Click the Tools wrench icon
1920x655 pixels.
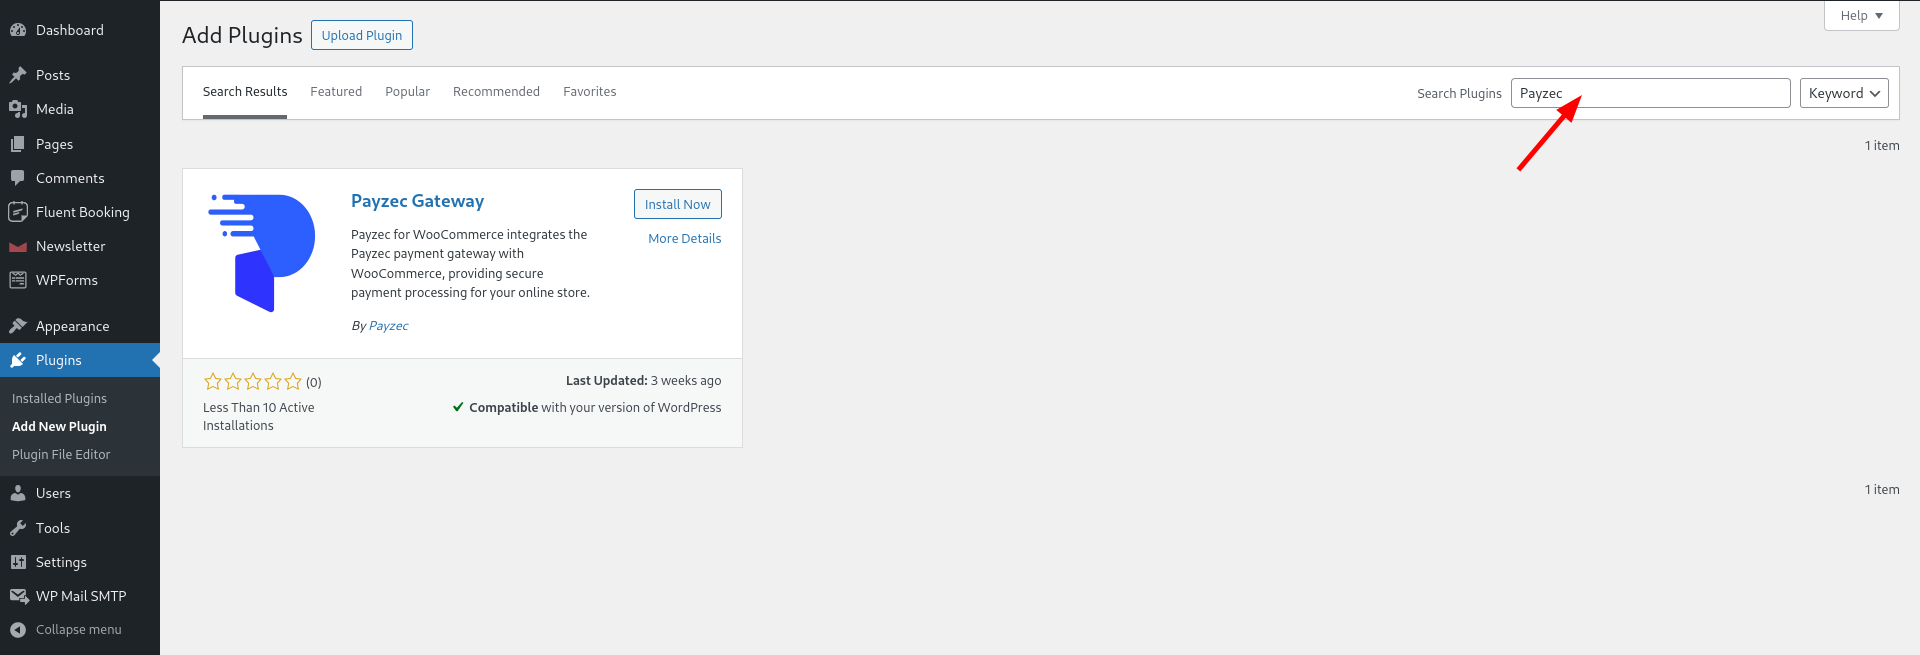(18, 528)
